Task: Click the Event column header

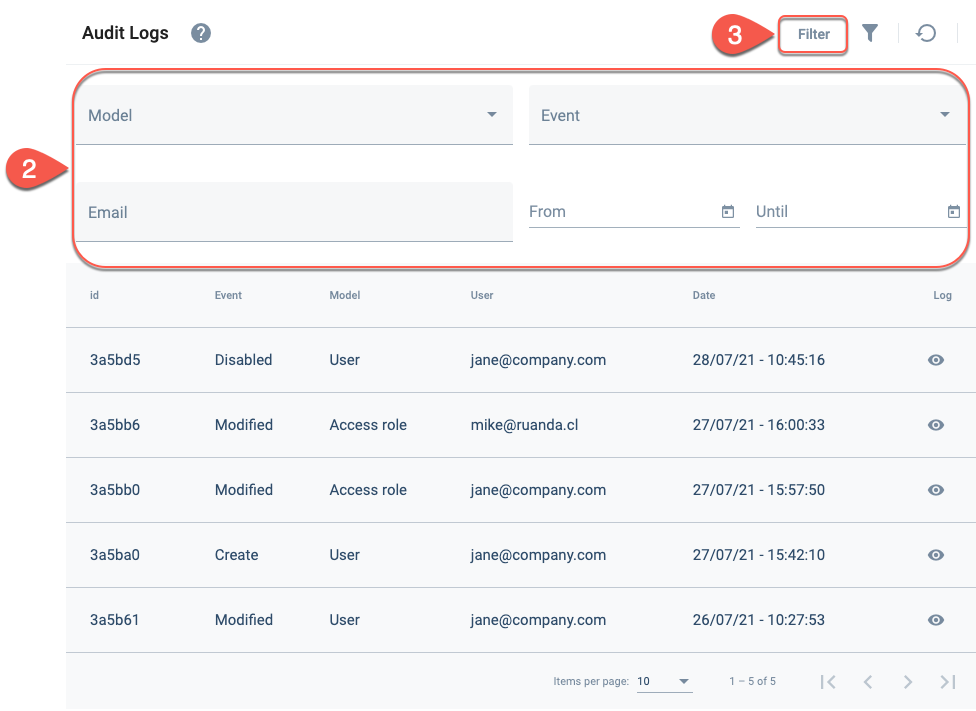Action: tap(228, 295)
